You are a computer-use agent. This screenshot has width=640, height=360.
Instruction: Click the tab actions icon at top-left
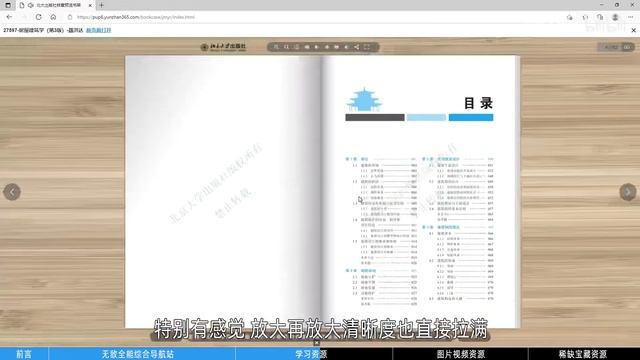click(8, 5)
